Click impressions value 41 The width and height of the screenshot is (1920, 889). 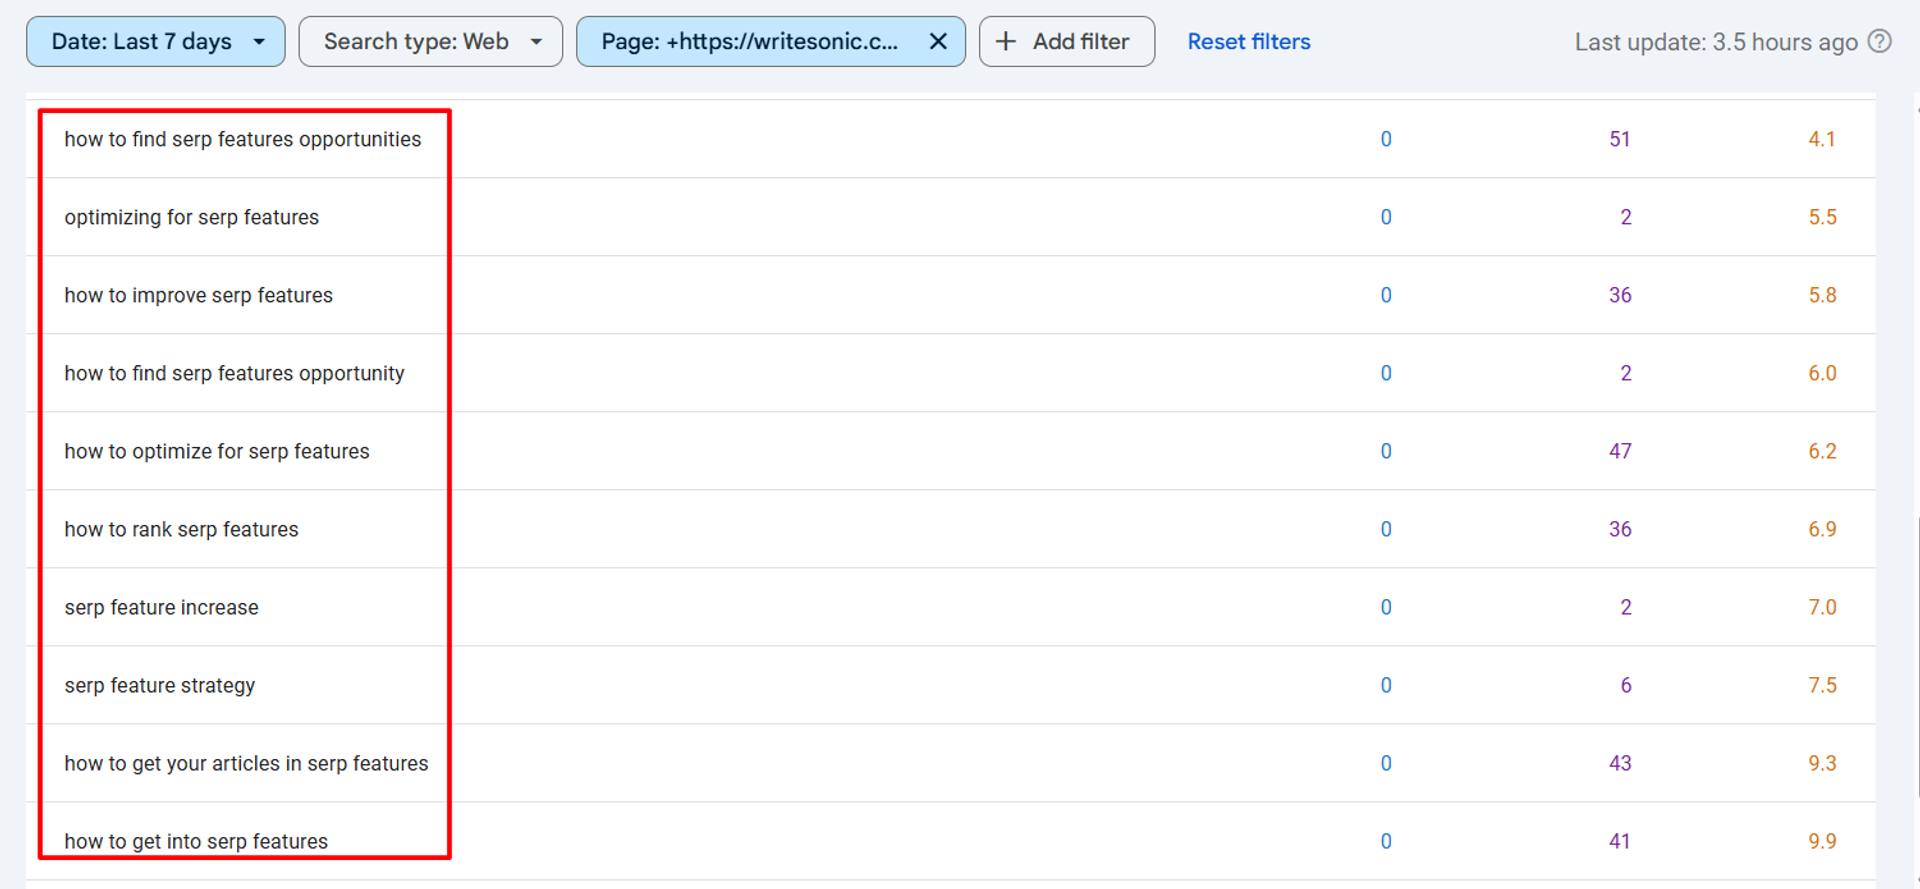pos(1620,841)
